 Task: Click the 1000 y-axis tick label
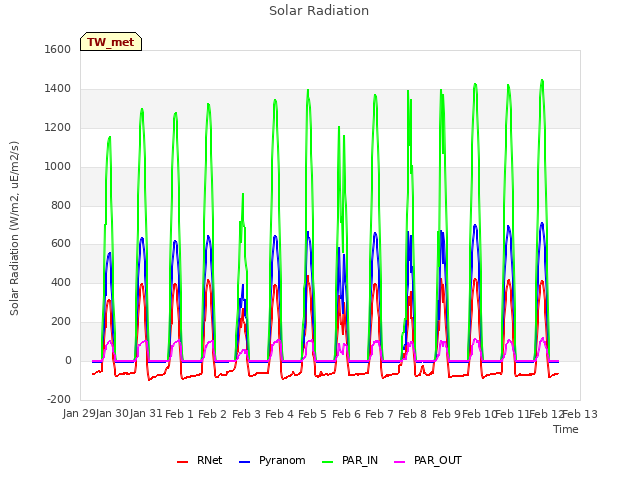point(58,167)
